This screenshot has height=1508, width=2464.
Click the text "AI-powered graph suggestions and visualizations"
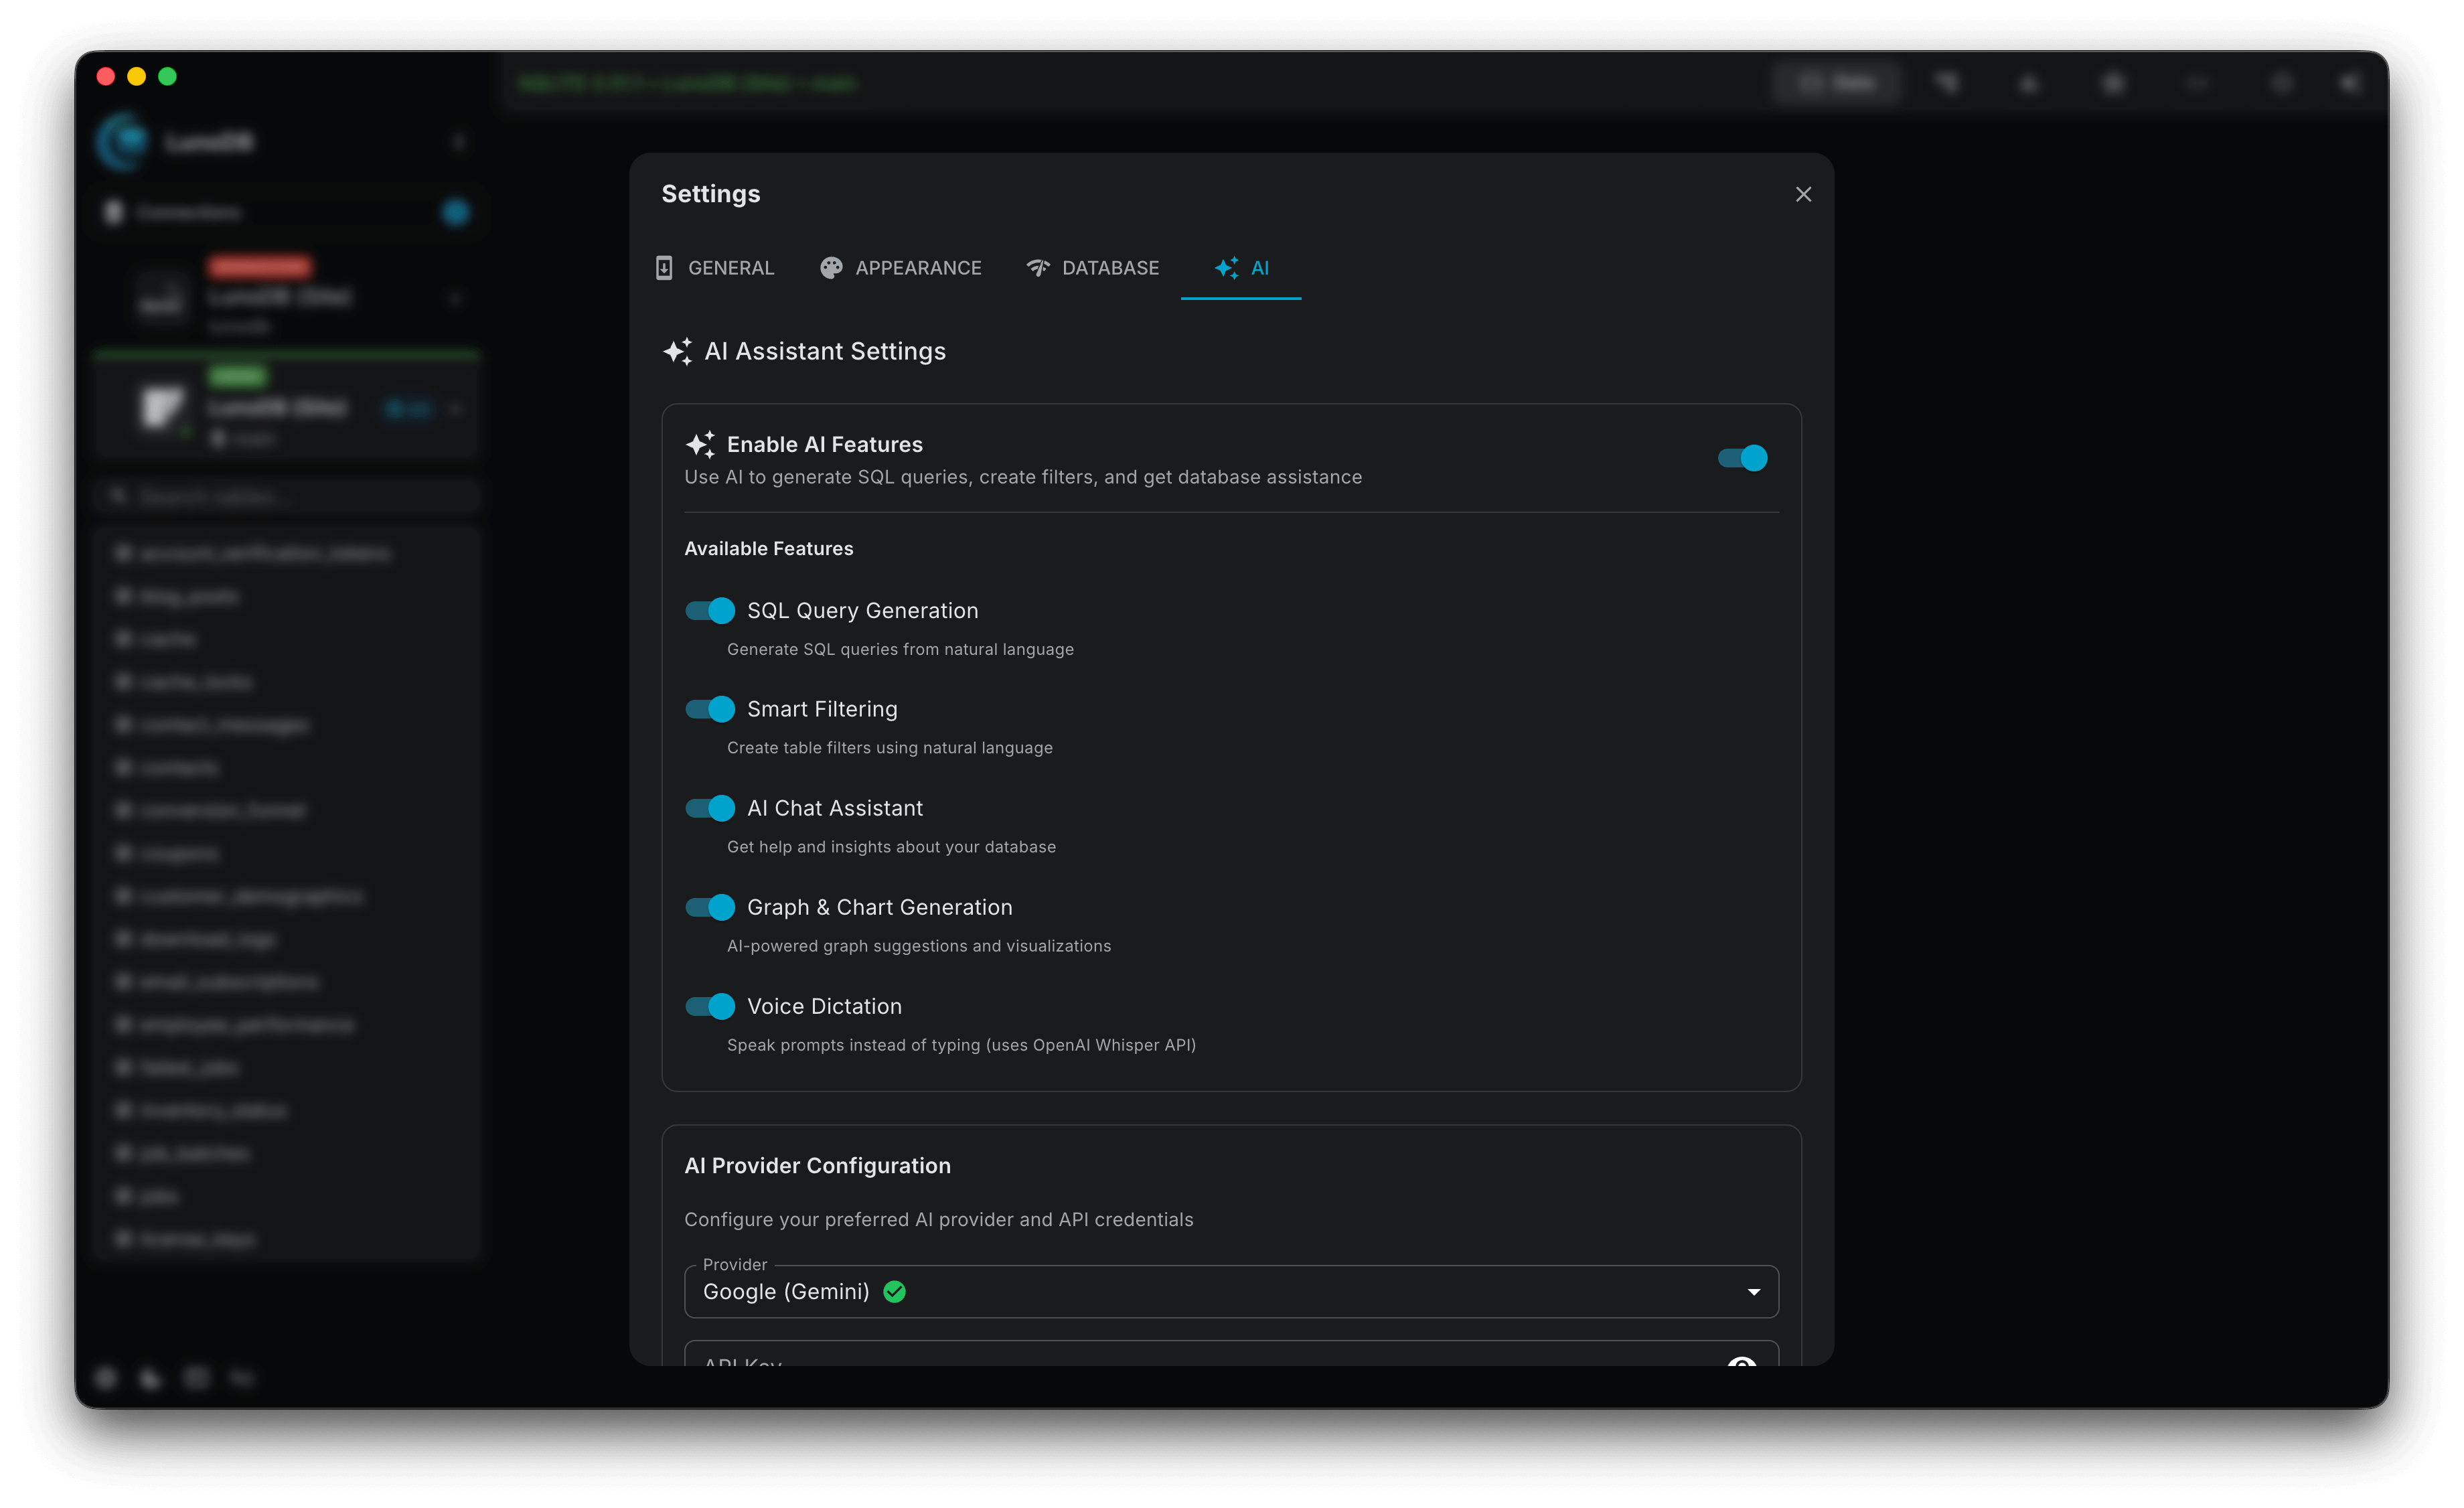pos(919,945)
